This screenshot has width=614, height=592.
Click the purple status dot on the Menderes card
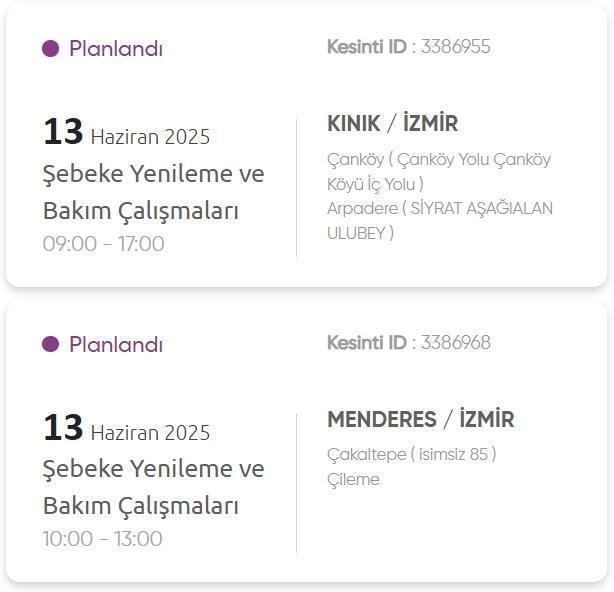tap(51, 344)
